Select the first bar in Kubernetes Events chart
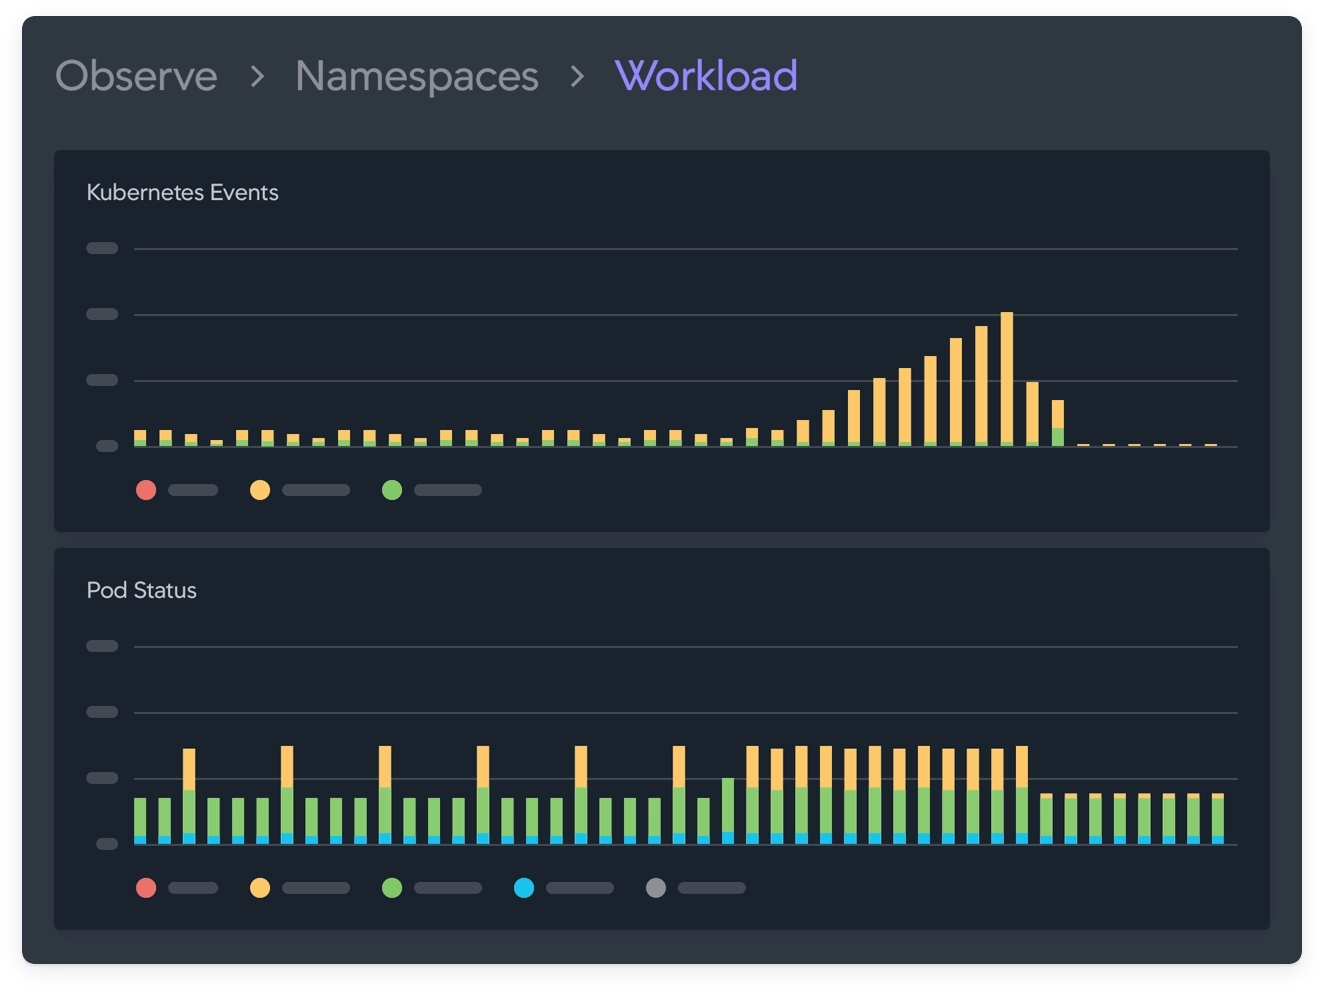The width and height of the screenshot is (1324, 992). pyautogui.click(x=140, y=438)
